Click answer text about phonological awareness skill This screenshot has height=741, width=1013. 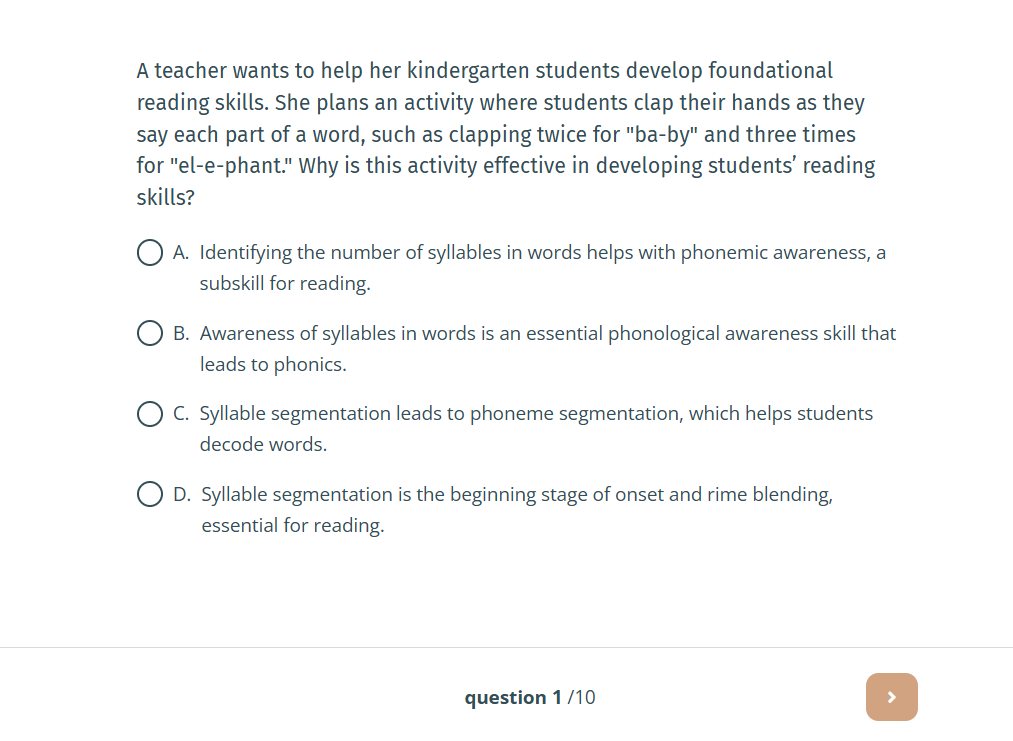pos(548,348)
